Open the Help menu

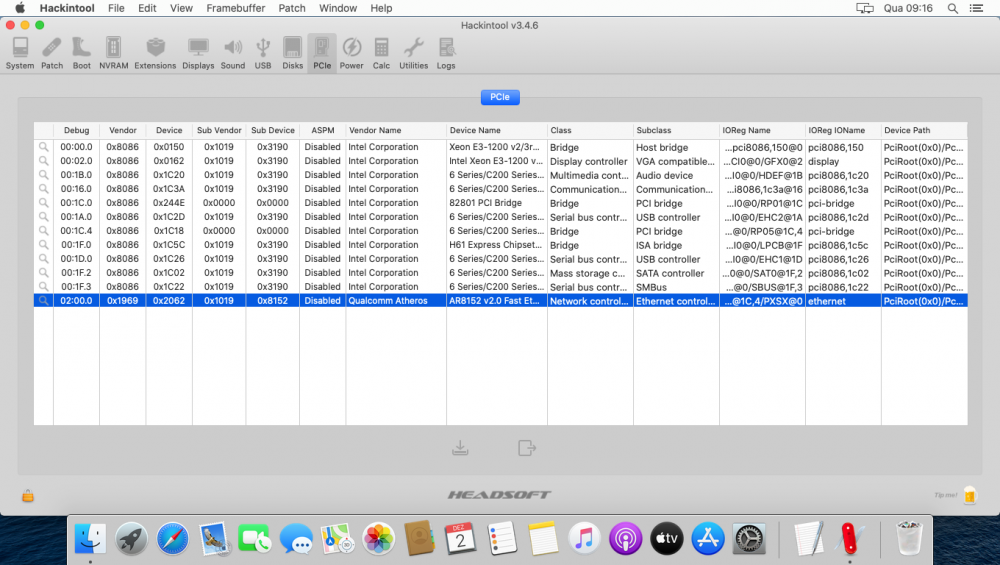(381, 8)
